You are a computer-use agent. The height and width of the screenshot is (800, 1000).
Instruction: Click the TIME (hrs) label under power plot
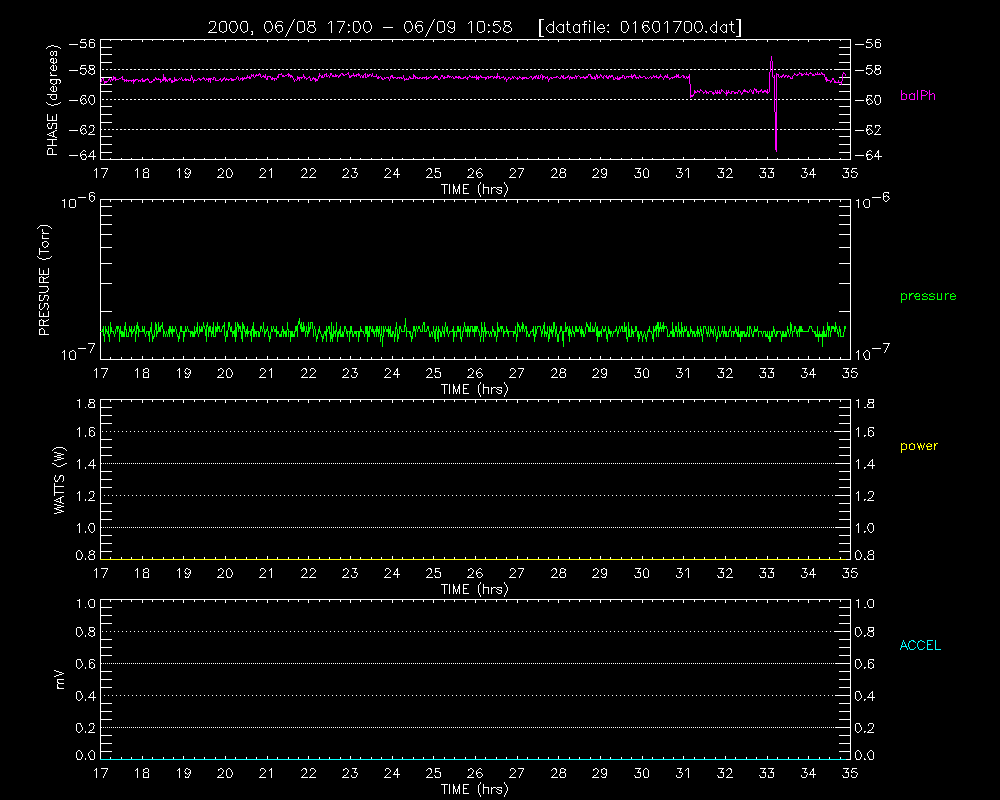[x=474, y=589]
